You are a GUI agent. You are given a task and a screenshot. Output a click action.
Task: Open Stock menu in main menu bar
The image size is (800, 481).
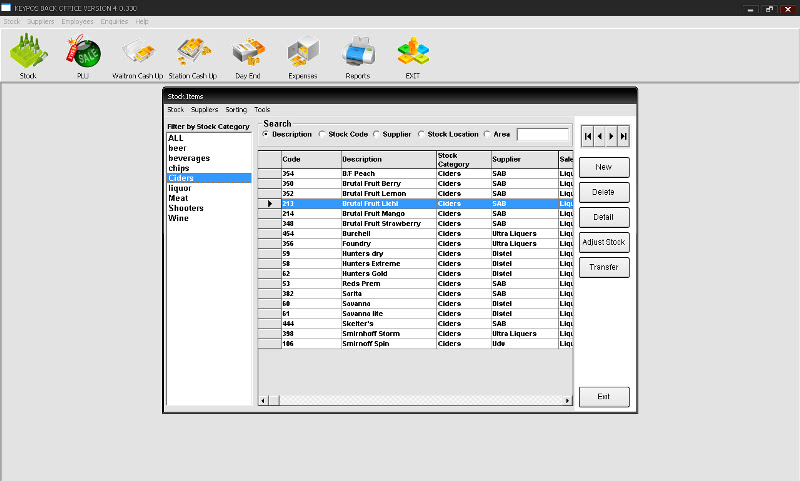12,21
